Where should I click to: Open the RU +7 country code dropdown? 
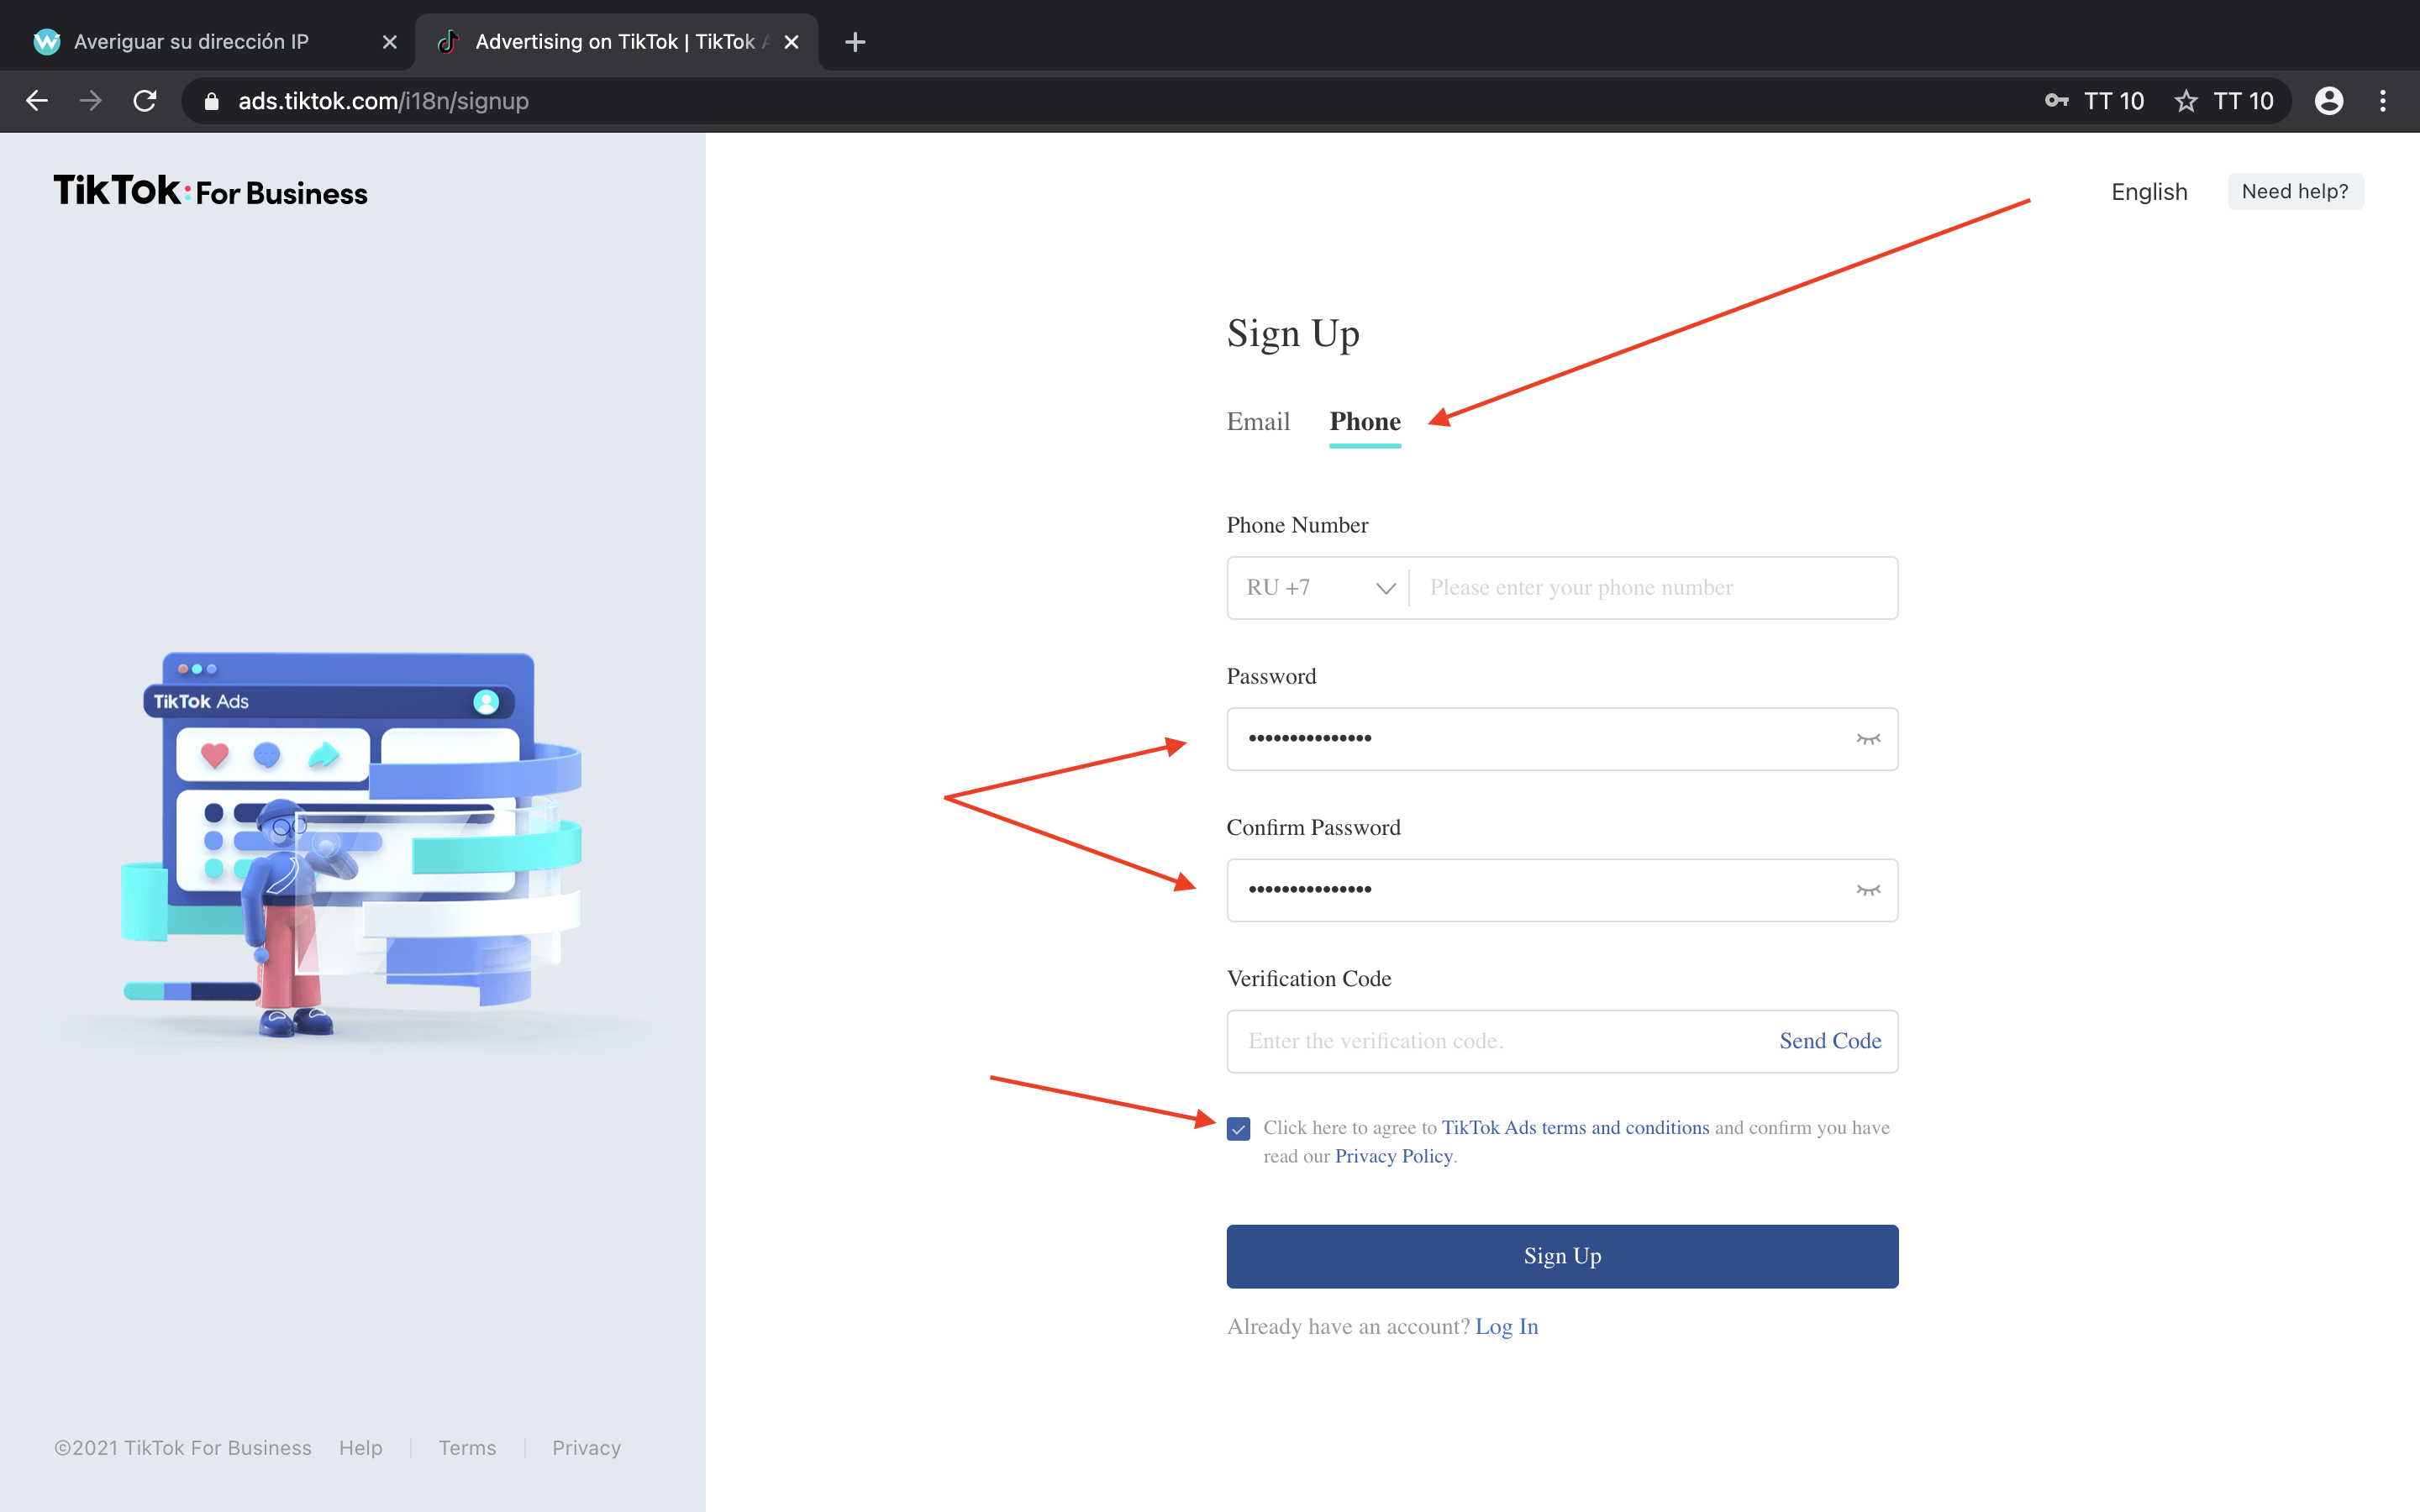click(x=1318, y=588)
